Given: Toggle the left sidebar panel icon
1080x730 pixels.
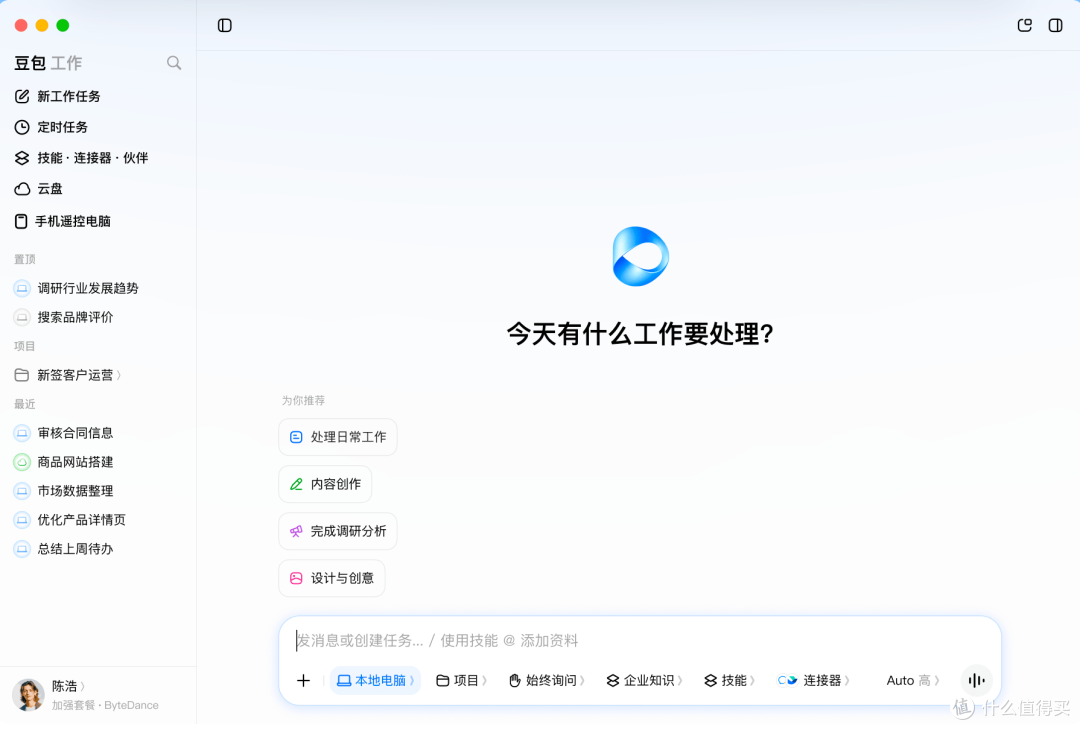Looking at the screenshot, I should tap(225, 25).
